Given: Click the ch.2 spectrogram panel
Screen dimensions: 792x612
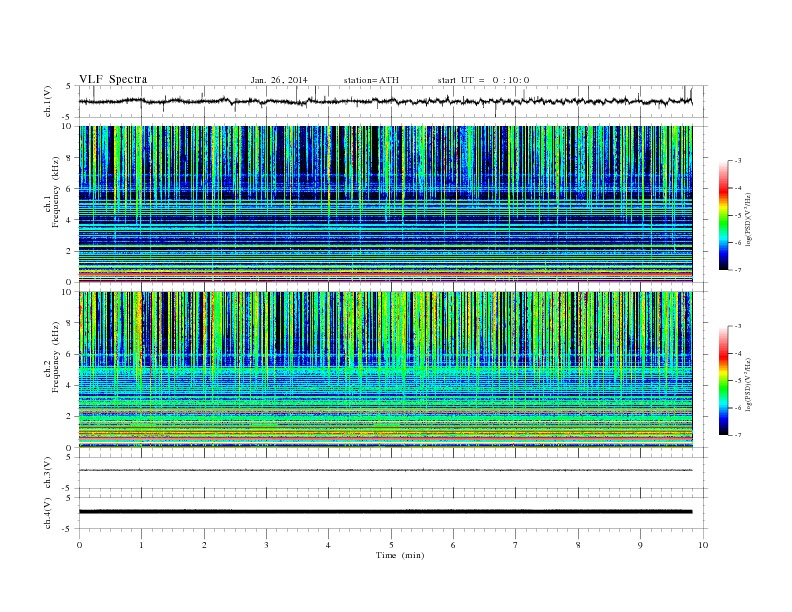Looking at the screenshot, I should click(385, 369).
